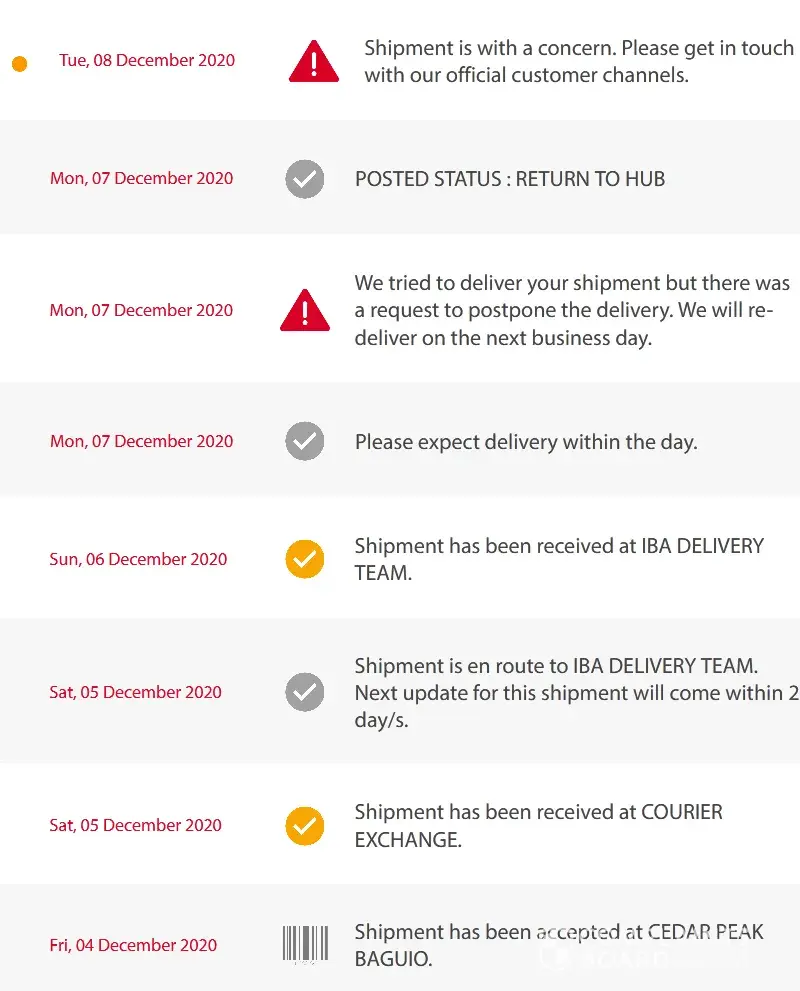Viewport: 800px width, 991px height.
Task: Click the Fri, 04 December 2020 date
Action: coord(133,945)
